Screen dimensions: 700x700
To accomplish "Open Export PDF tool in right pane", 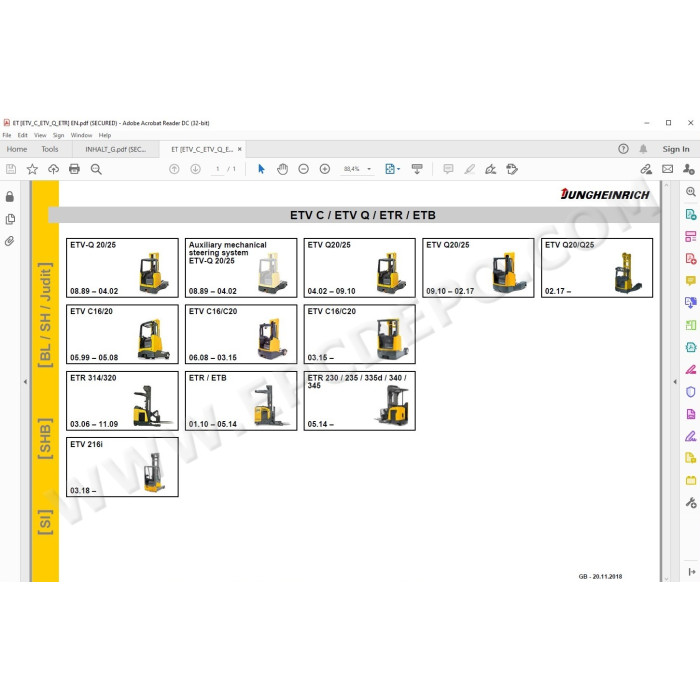I will (x=691, y=214).
